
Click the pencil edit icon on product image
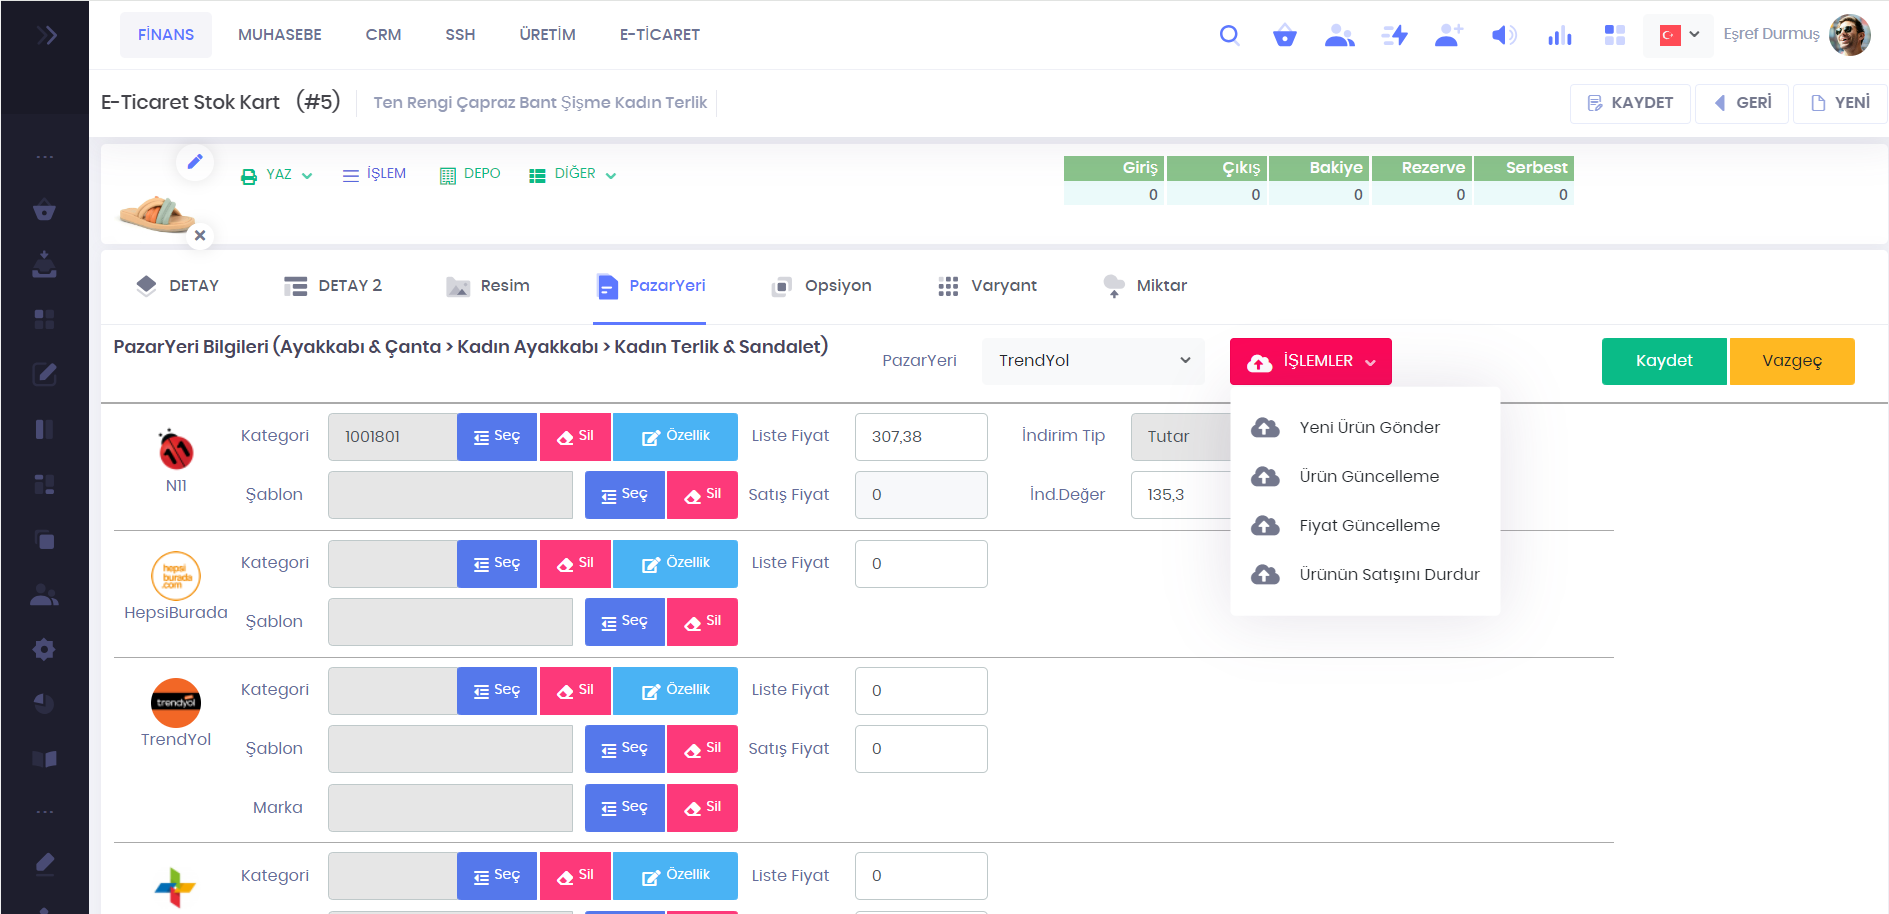(195, 161)
